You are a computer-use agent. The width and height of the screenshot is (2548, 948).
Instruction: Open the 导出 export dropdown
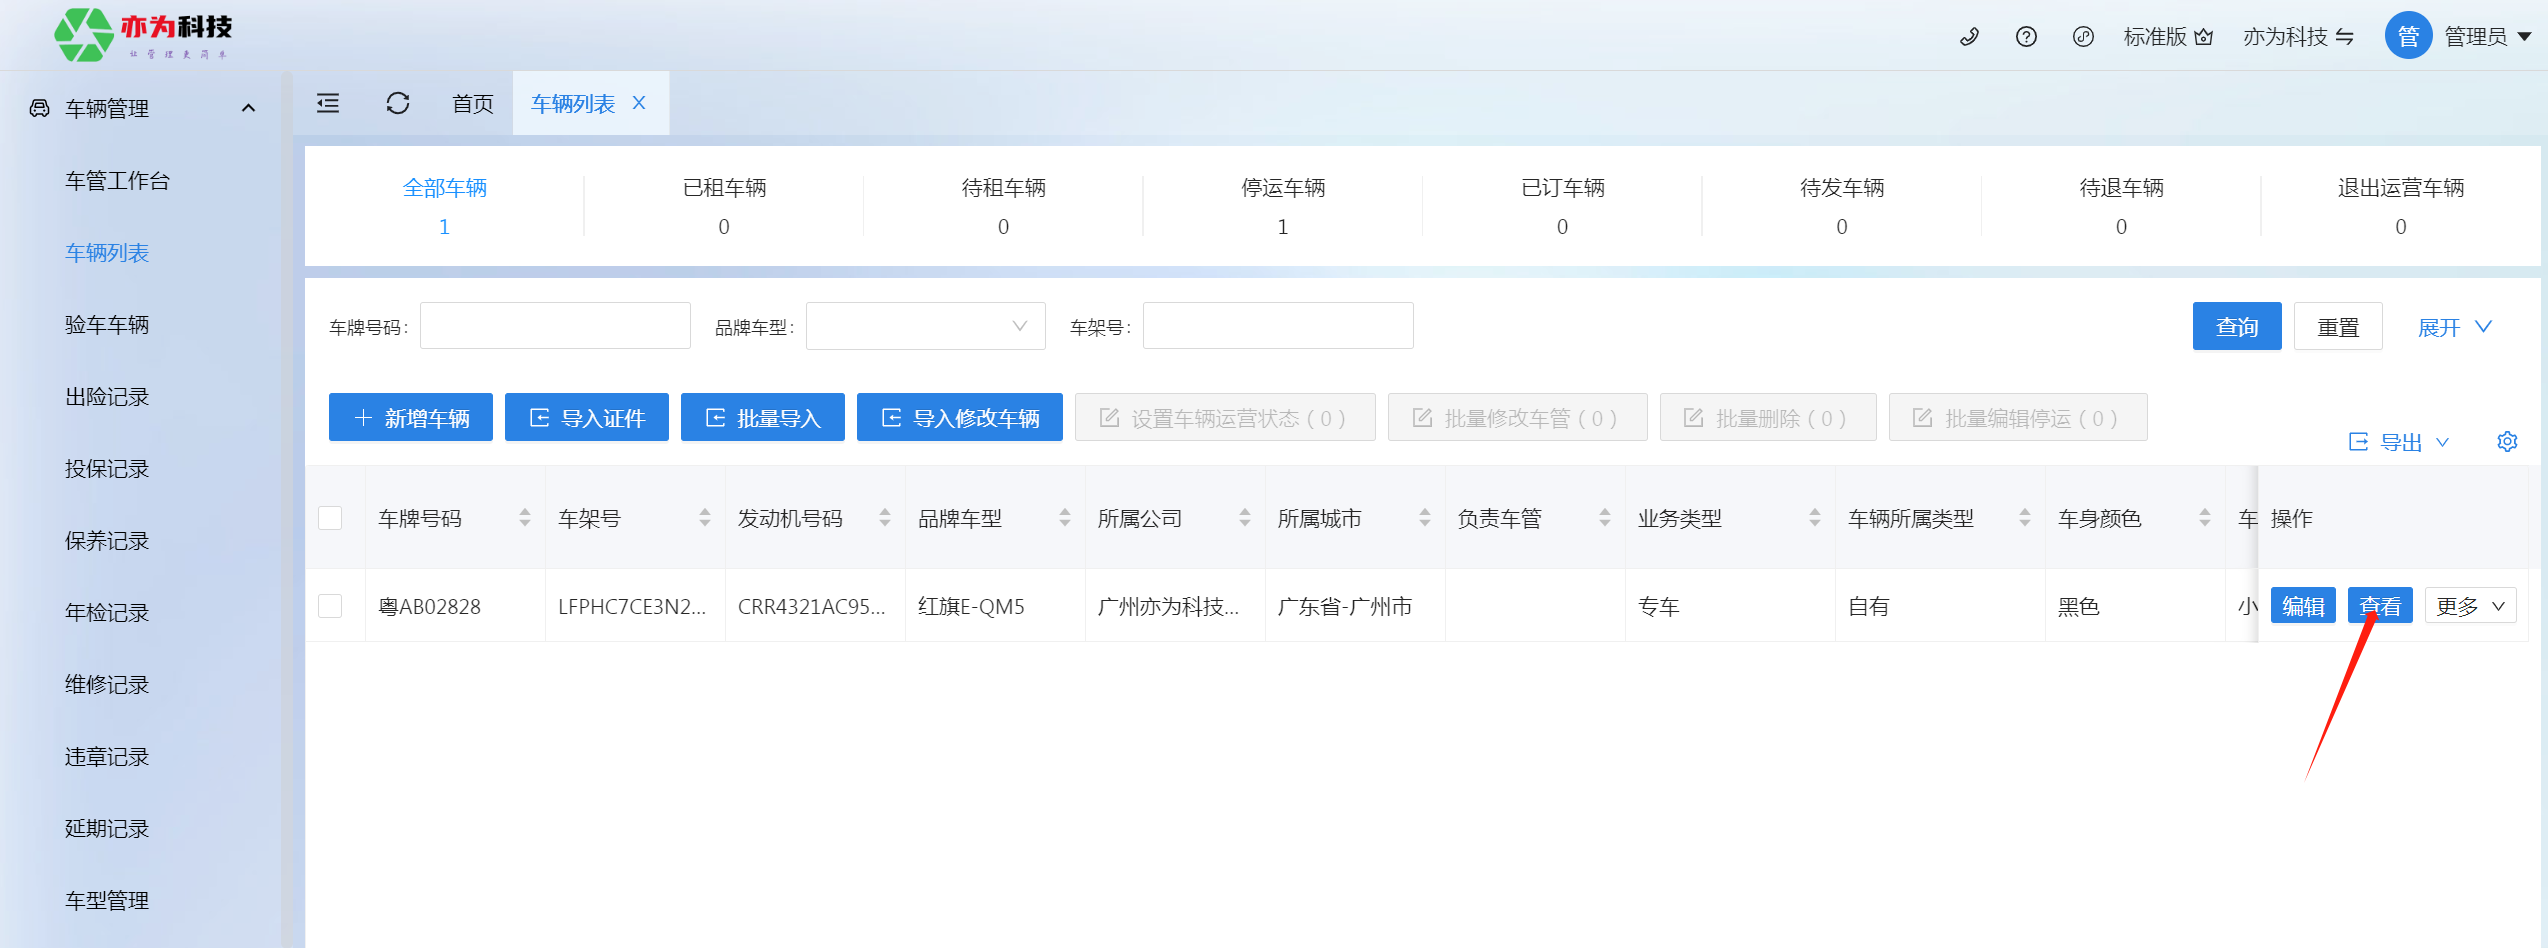[2398, 442]
